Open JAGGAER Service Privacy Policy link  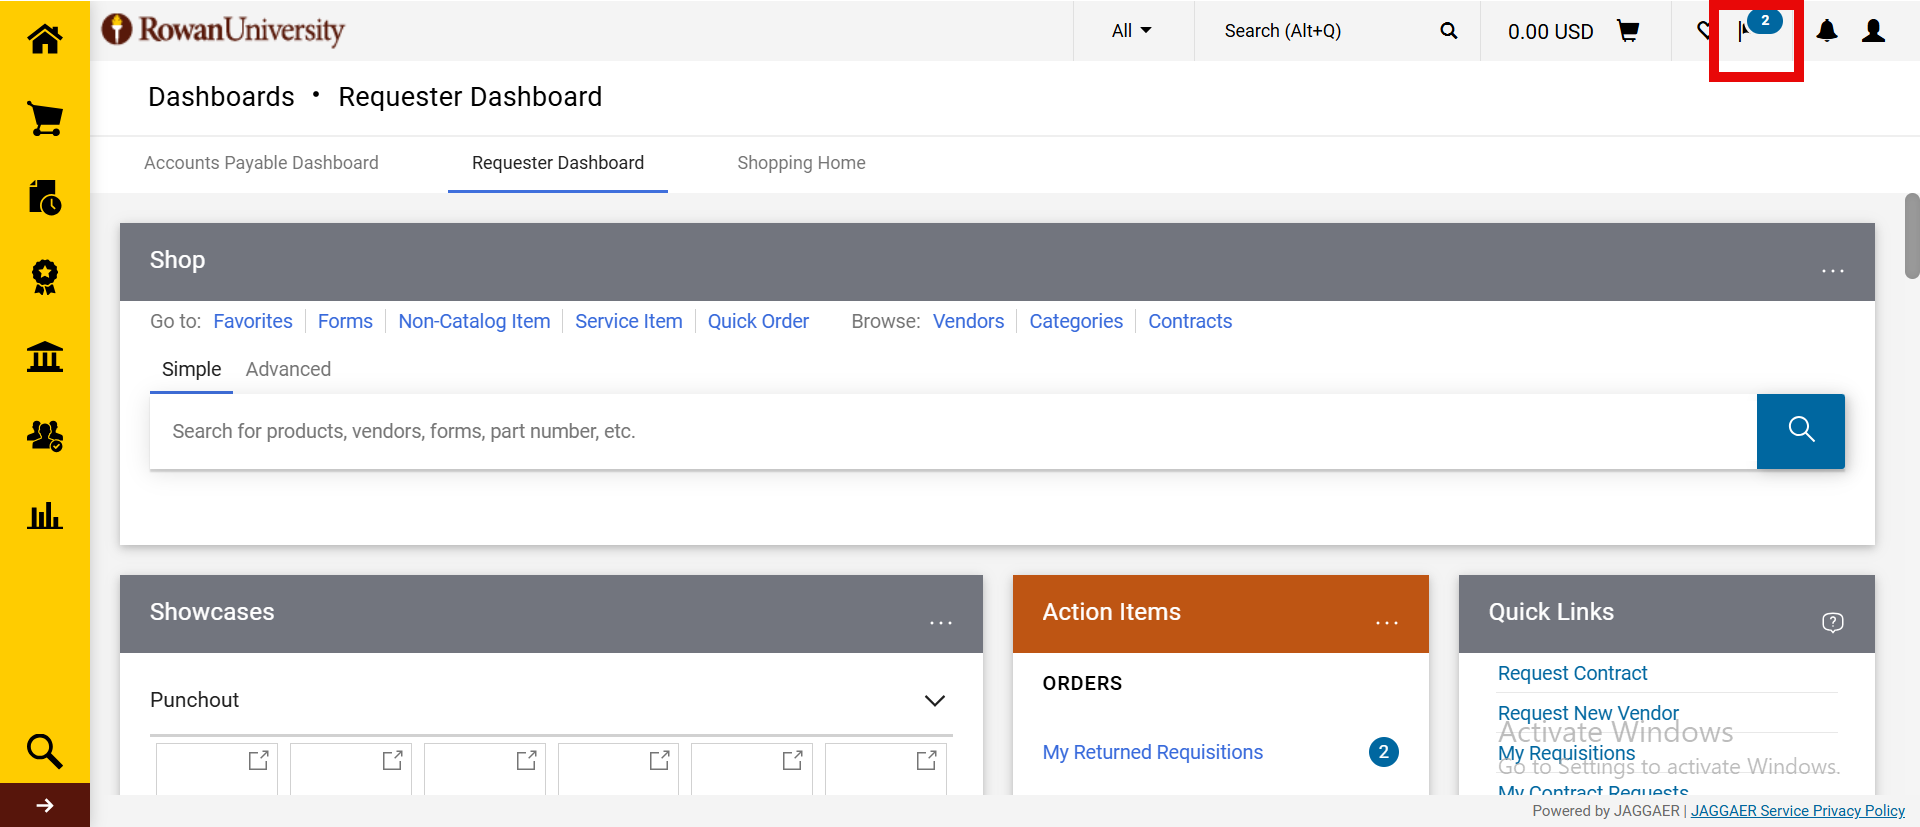1797,811
